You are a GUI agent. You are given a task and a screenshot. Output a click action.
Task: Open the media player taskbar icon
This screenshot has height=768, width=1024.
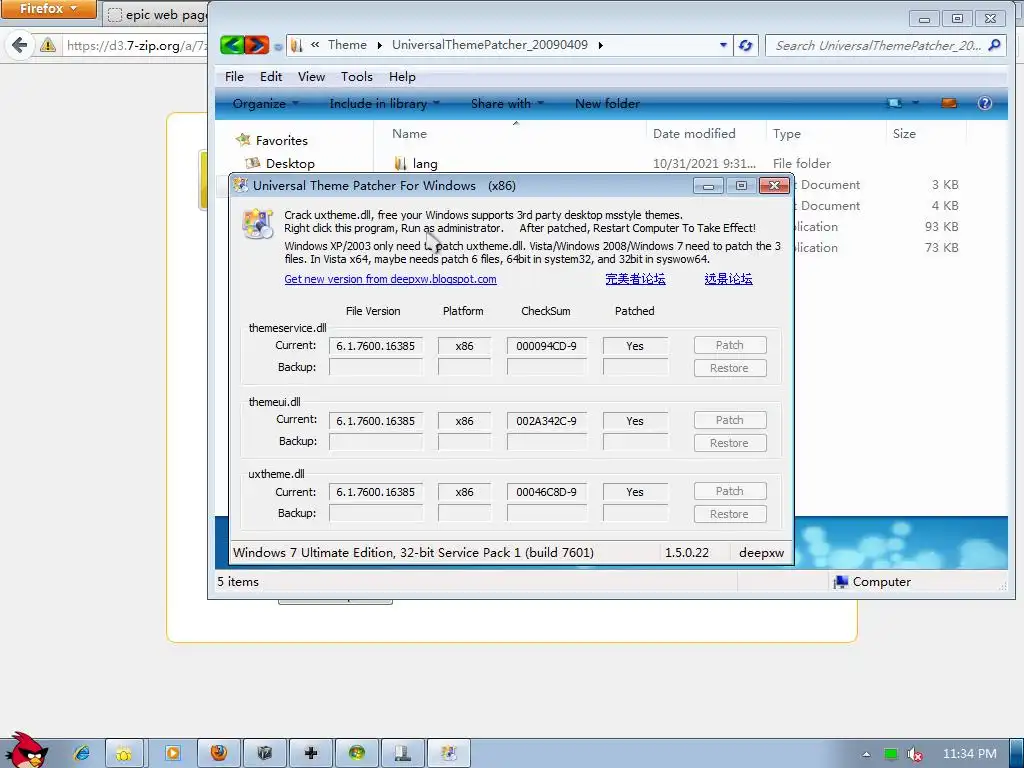click(x=172, y=753)
